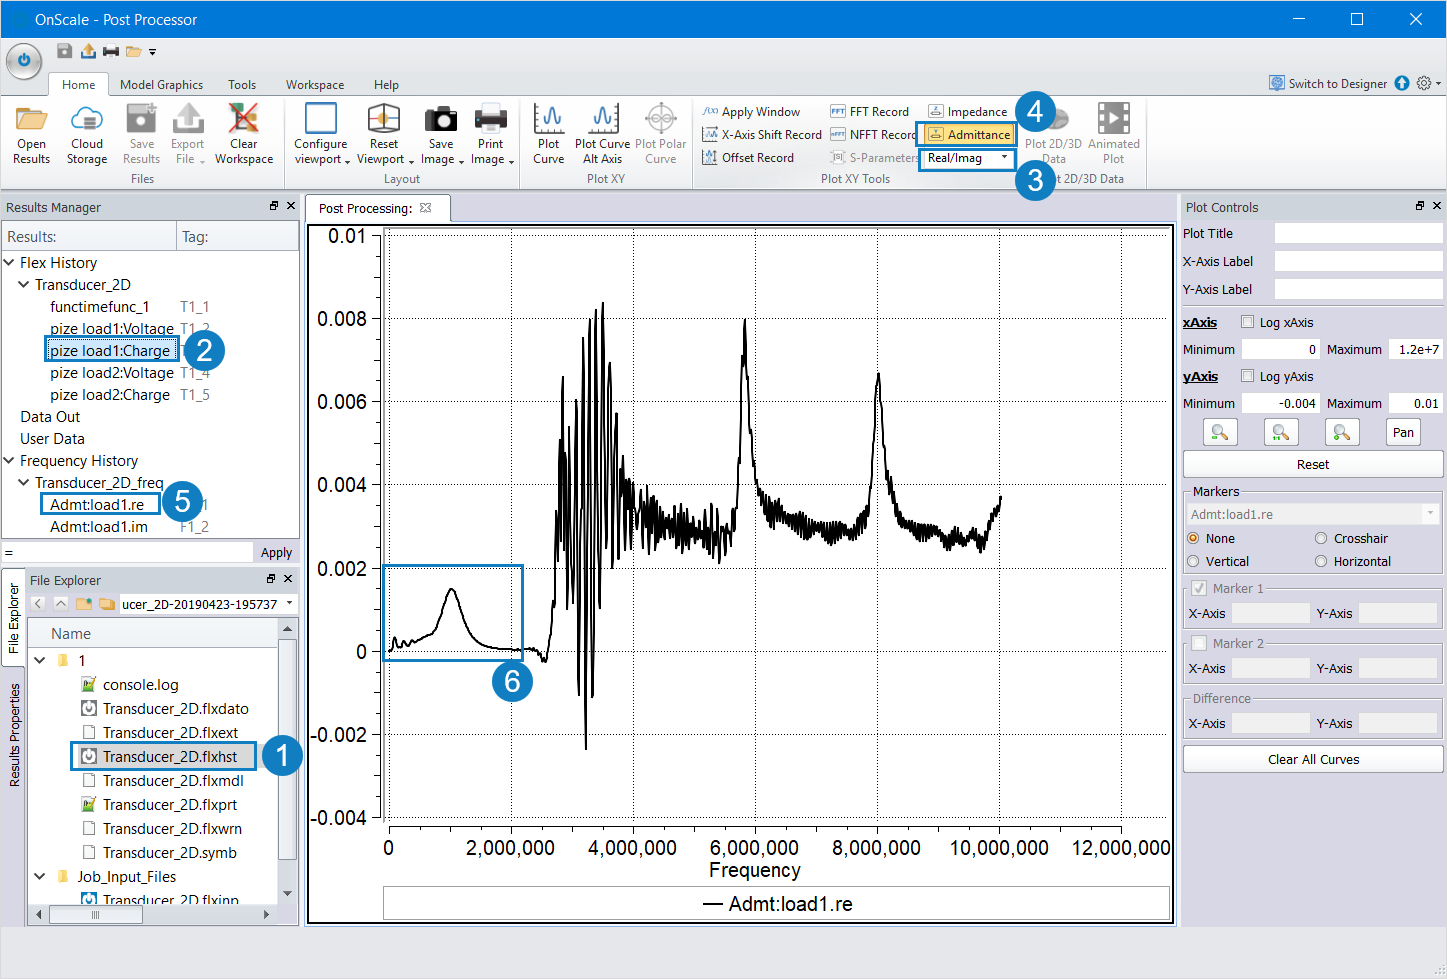1447x979 pixels.
Task: Click the Print Image printer icon
Action: point(490,119)
